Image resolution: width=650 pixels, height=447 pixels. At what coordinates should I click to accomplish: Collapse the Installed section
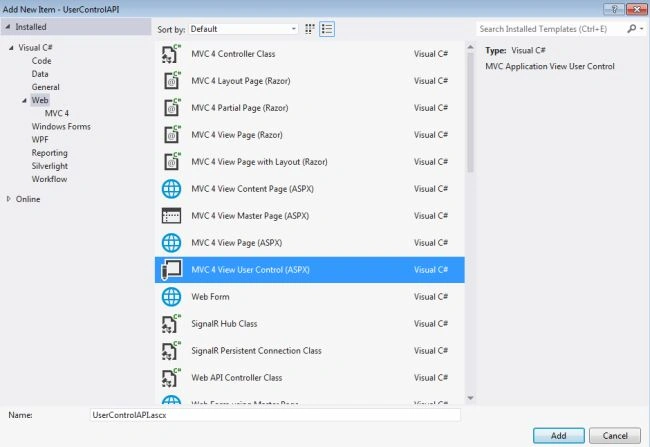click(8, 27)
